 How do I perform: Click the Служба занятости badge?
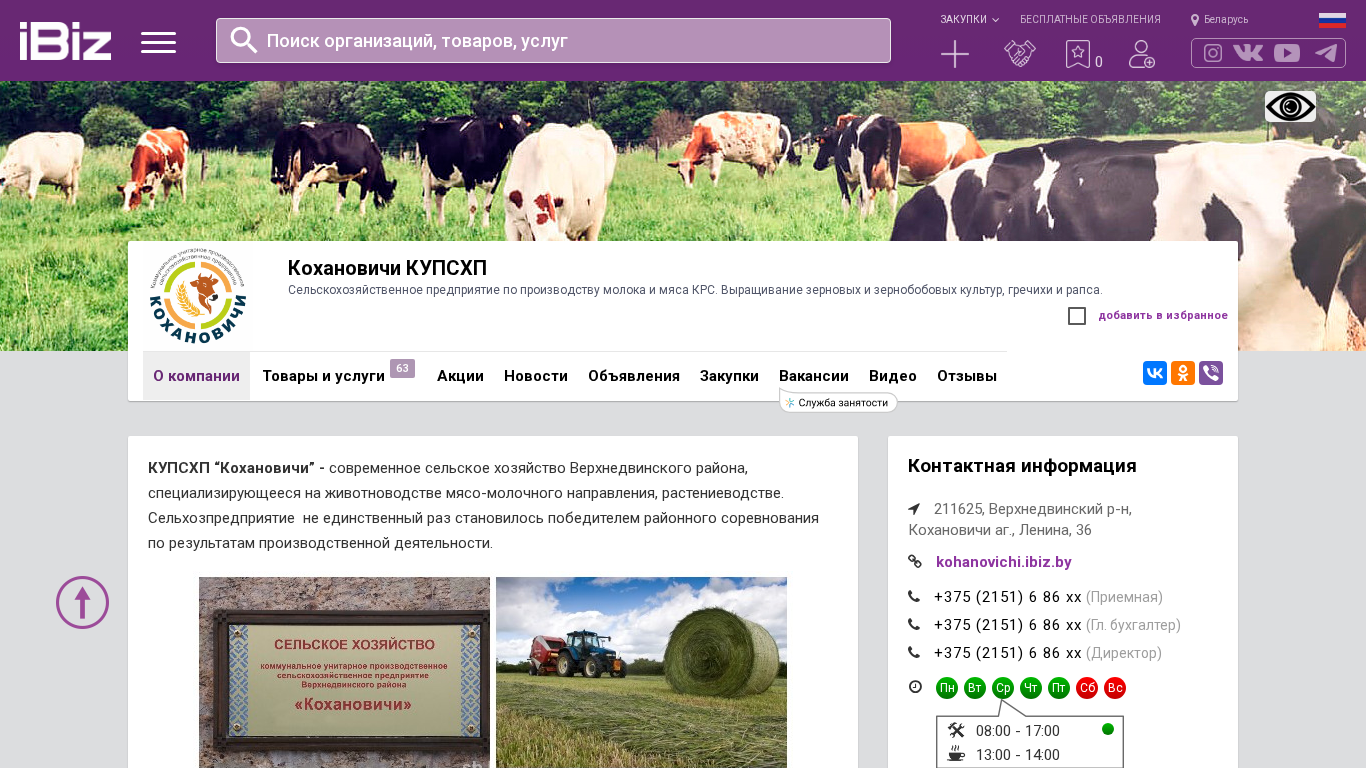tap(838, 402)
